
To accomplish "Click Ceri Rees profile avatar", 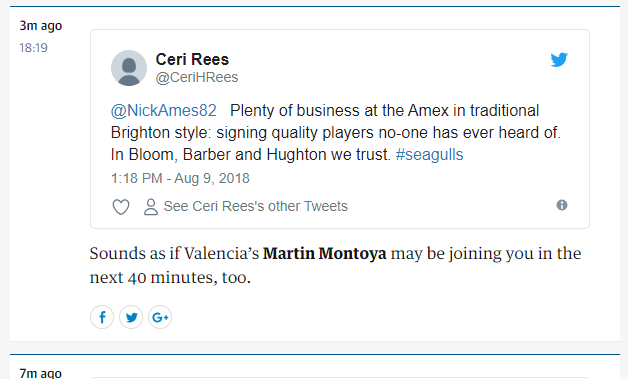I will [x=129, y=68].
